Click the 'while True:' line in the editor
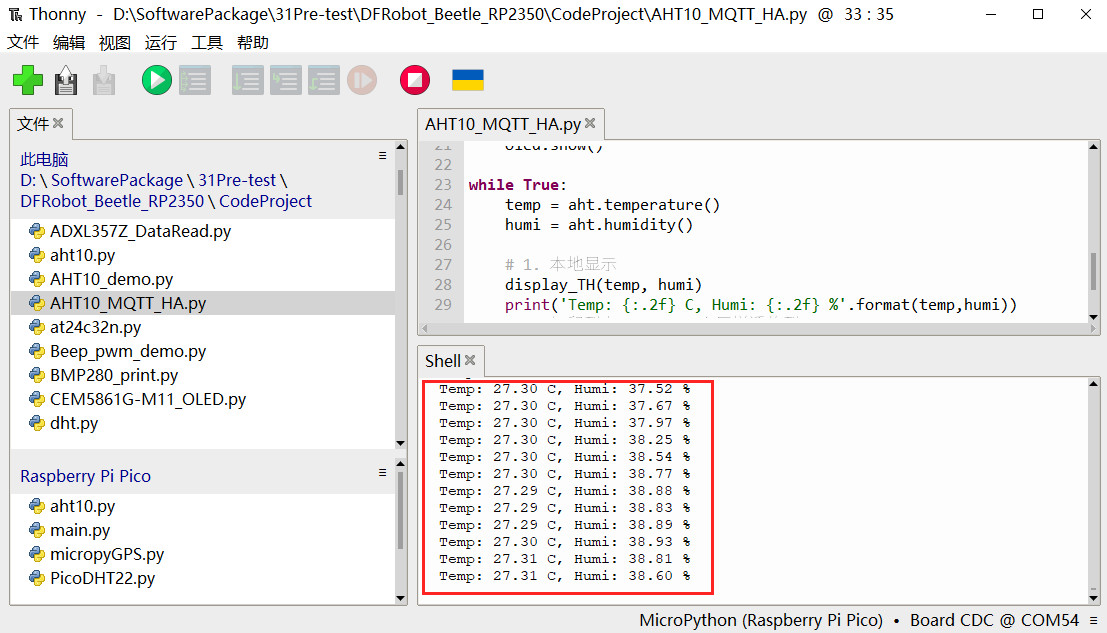Screen dimensions: 1107x633 point(517,185)
